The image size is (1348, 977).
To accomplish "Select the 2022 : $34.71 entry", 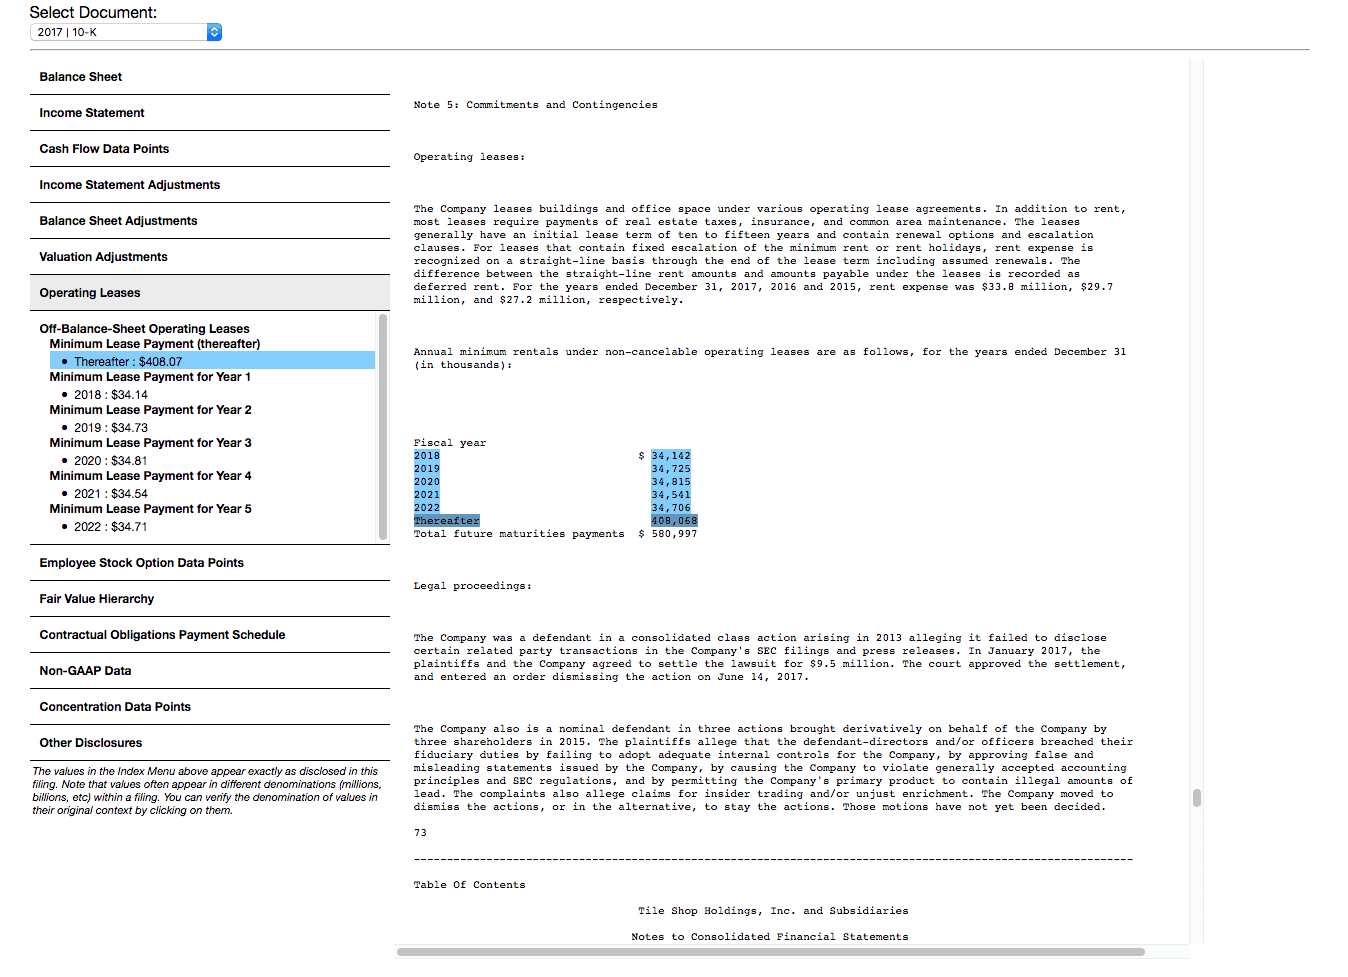I will point(110,526).
